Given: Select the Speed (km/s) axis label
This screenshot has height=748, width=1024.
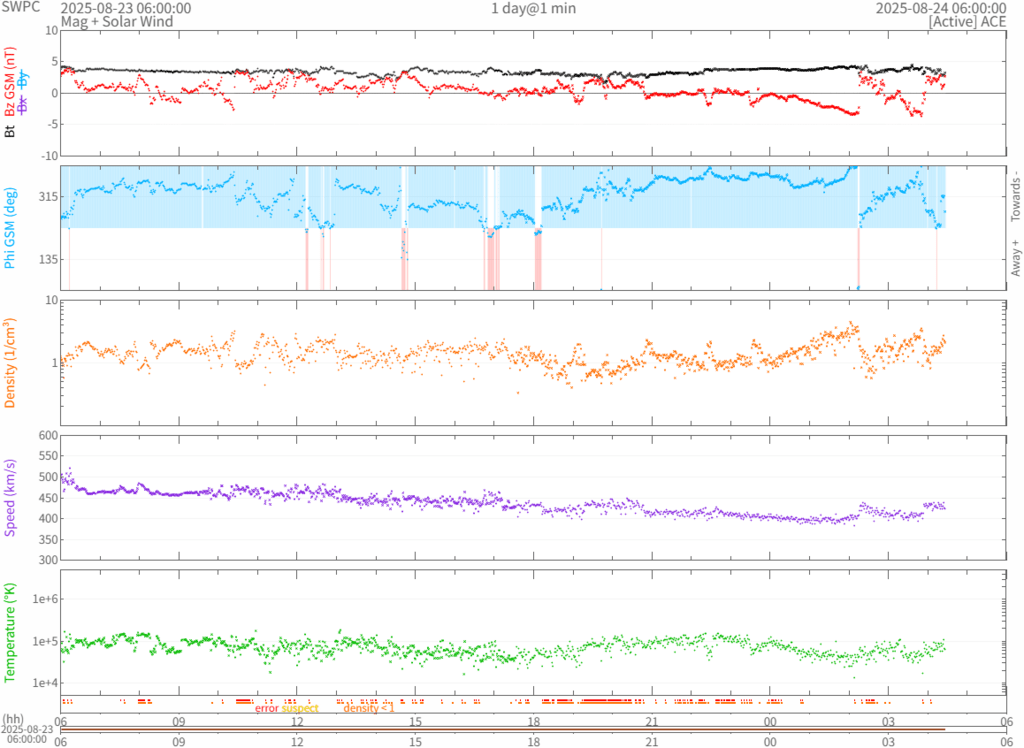Looking at the screenshot, I should click(10, 497).
